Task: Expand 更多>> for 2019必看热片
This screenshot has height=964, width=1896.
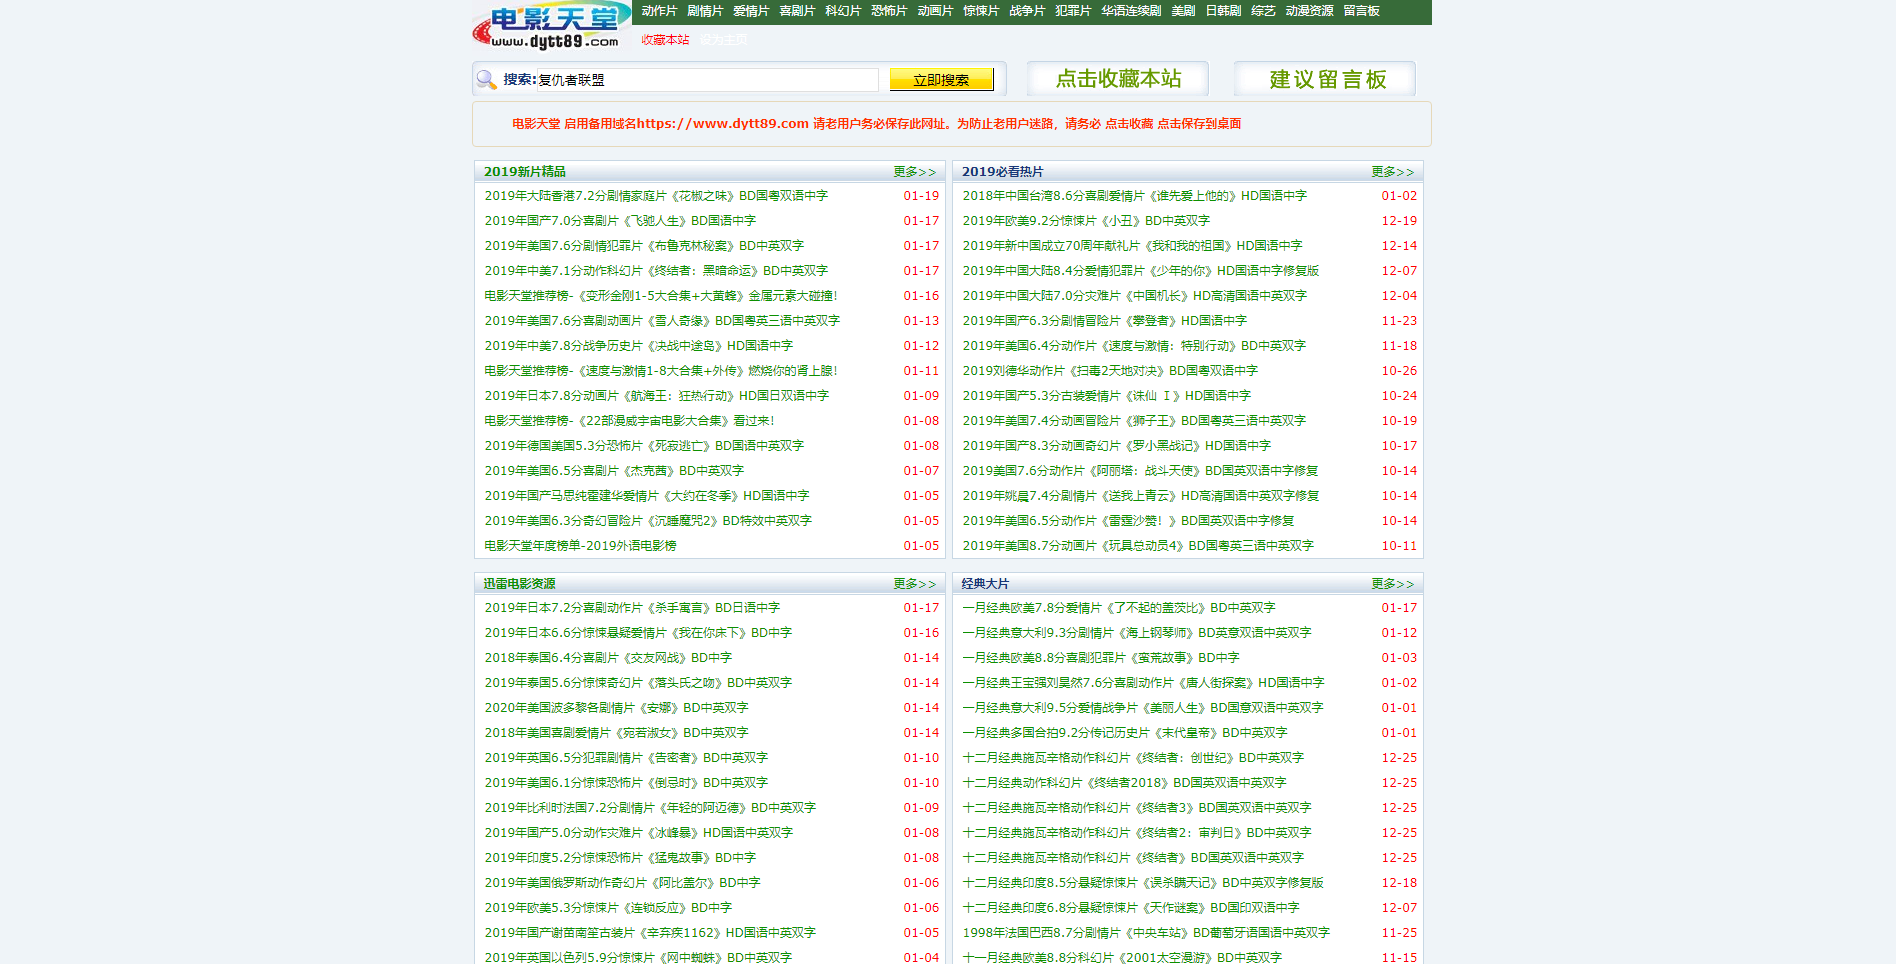Action: (1393, 172)
